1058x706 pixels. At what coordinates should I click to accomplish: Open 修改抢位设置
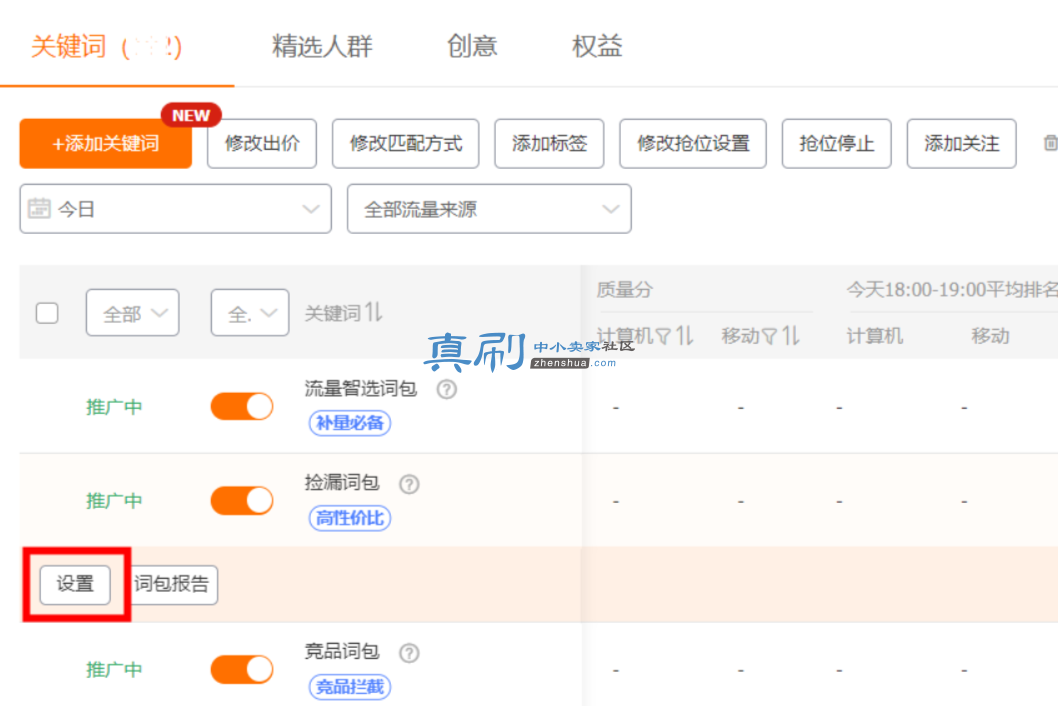[x=693, y=143]
